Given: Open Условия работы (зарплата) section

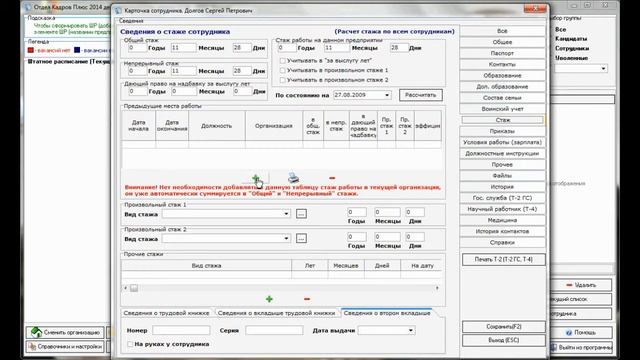Looking at the screenshot, I should pos(502,142).
